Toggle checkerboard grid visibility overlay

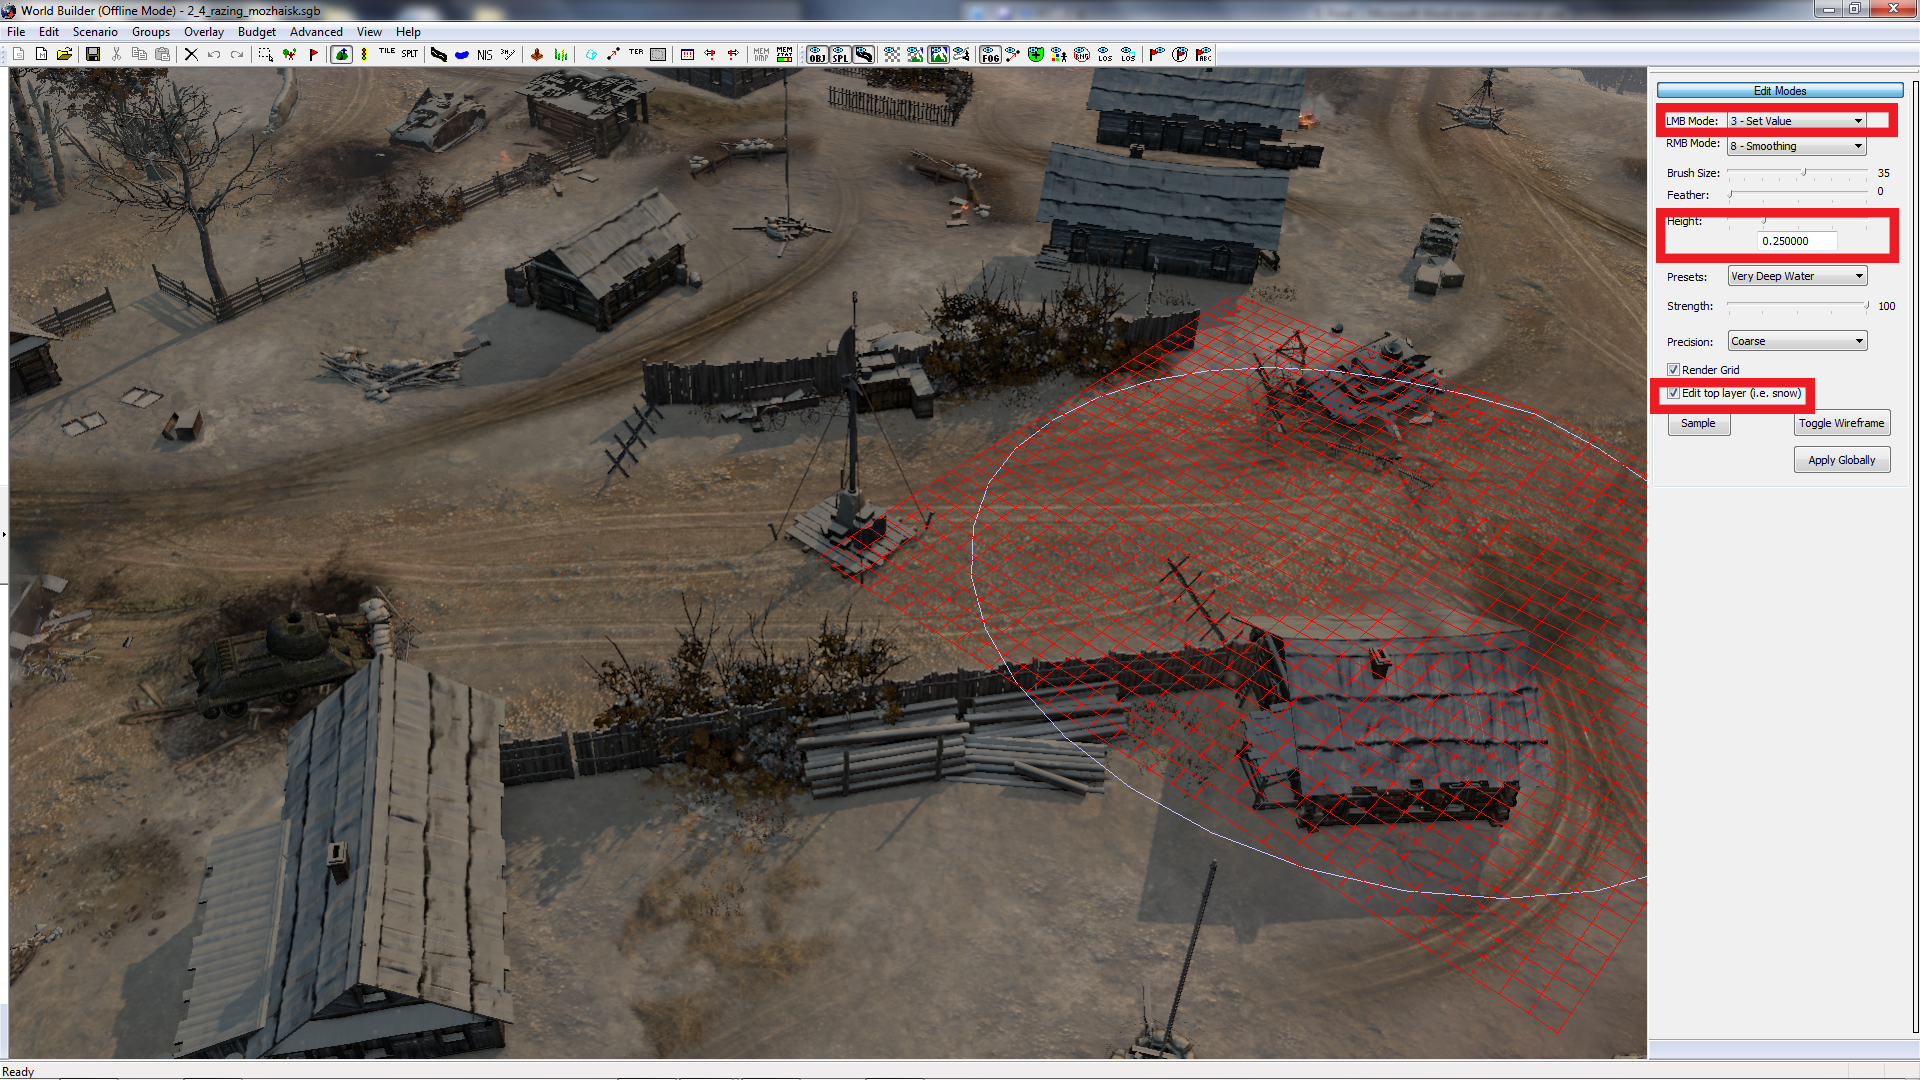coord(892,54)
